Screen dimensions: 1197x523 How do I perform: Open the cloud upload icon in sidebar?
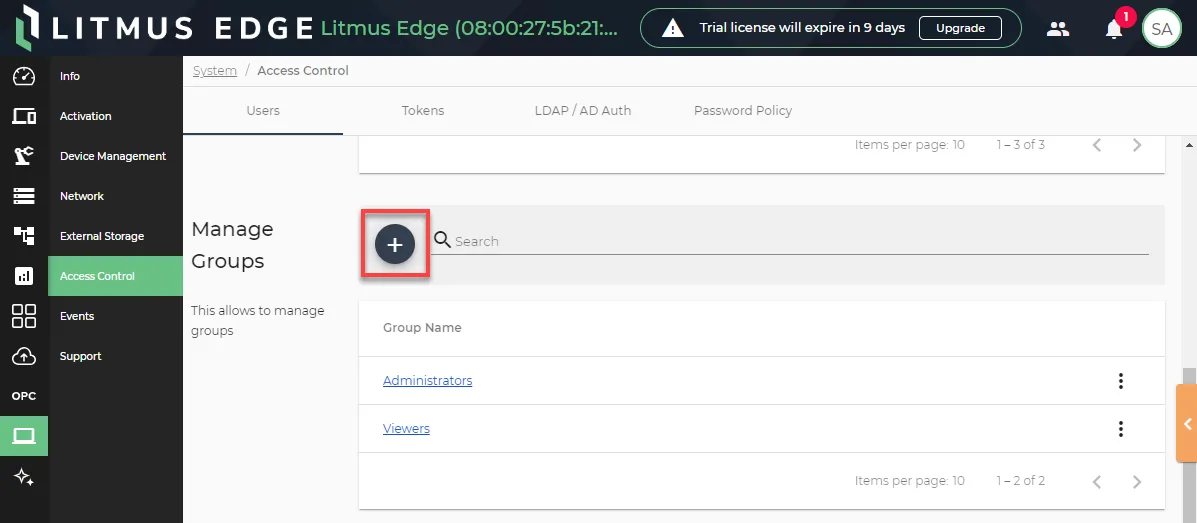coord(24,356)
